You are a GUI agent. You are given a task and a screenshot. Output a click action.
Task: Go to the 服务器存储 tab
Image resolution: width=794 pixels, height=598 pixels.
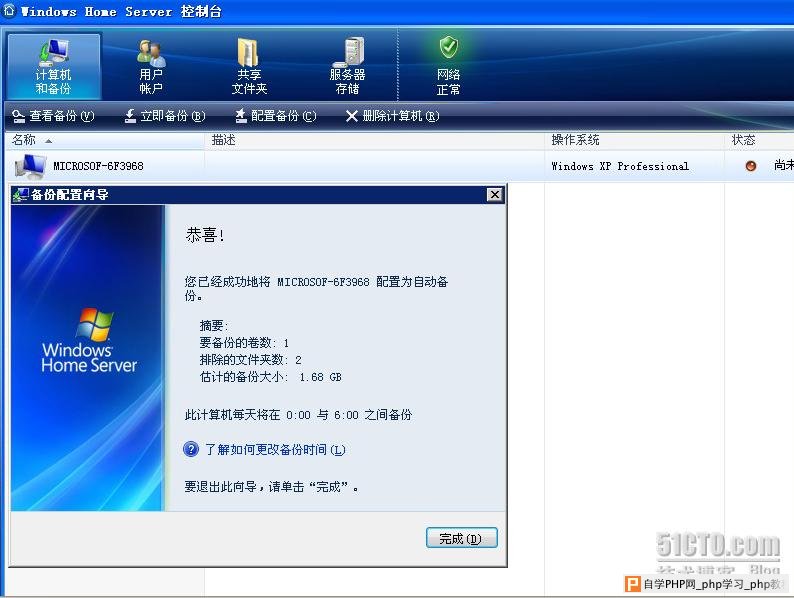(x=347, y=66)
